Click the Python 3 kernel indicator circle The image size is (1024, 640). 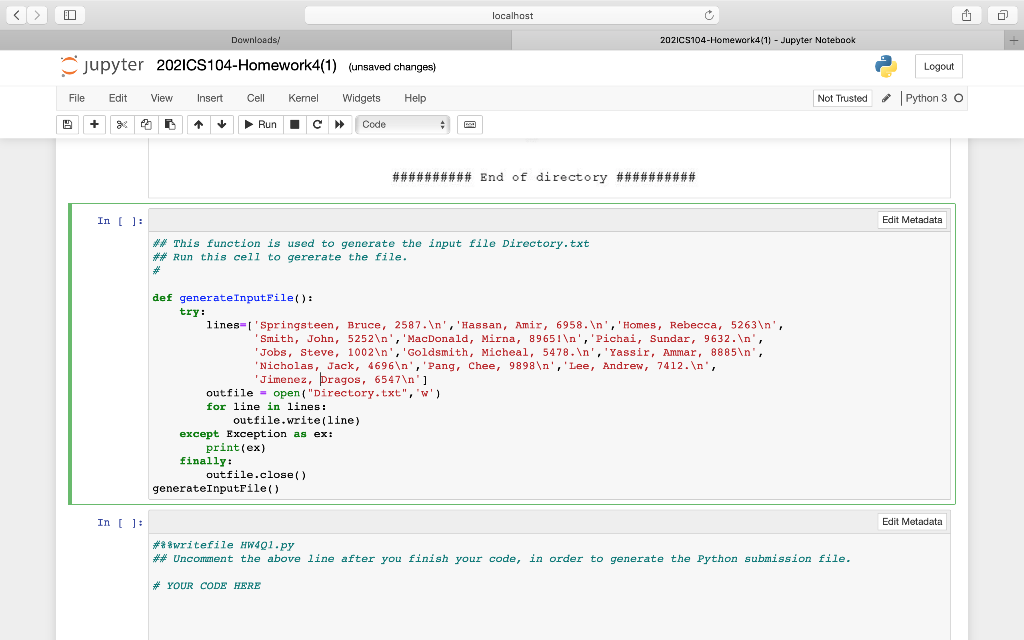(x=959, y=98)
